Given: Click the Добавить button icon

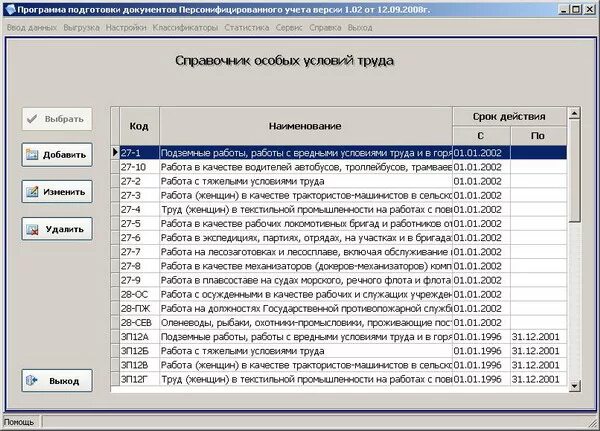Looking at the screenshot, I should [32, 155].
